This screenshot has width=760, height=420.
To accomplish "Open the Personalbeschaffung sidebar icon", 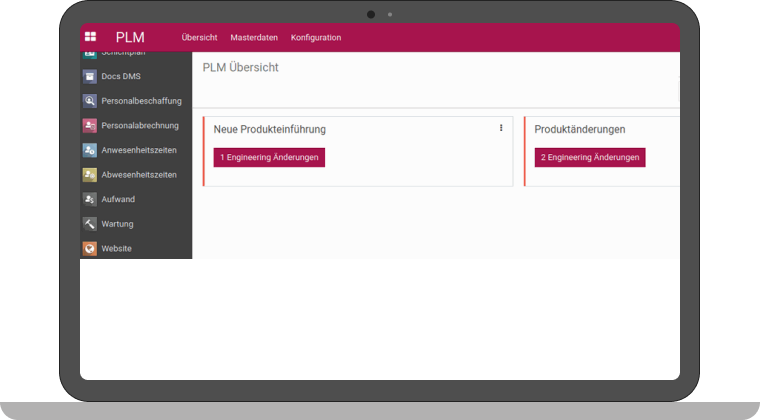I will 90,101.
